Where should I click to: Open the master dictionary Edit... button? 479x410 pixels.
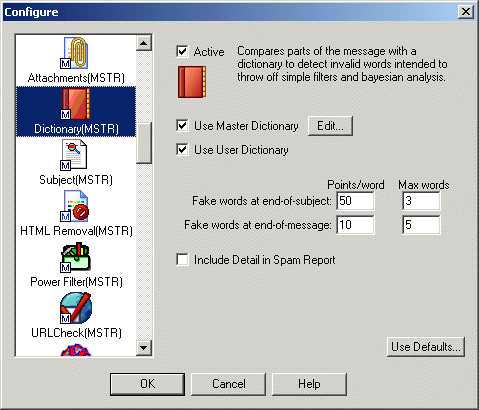tap(330, 126)
